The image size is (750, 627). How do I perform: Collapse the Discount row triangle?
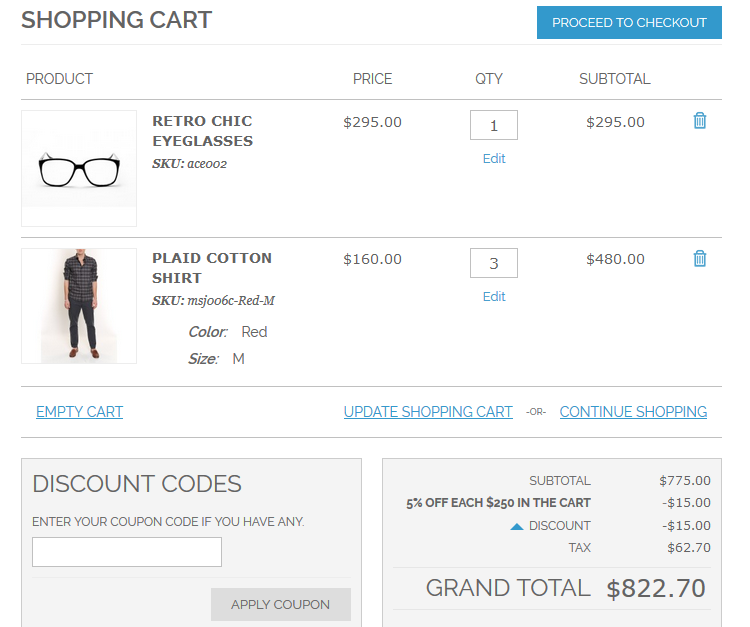click(x=517, y=526)
